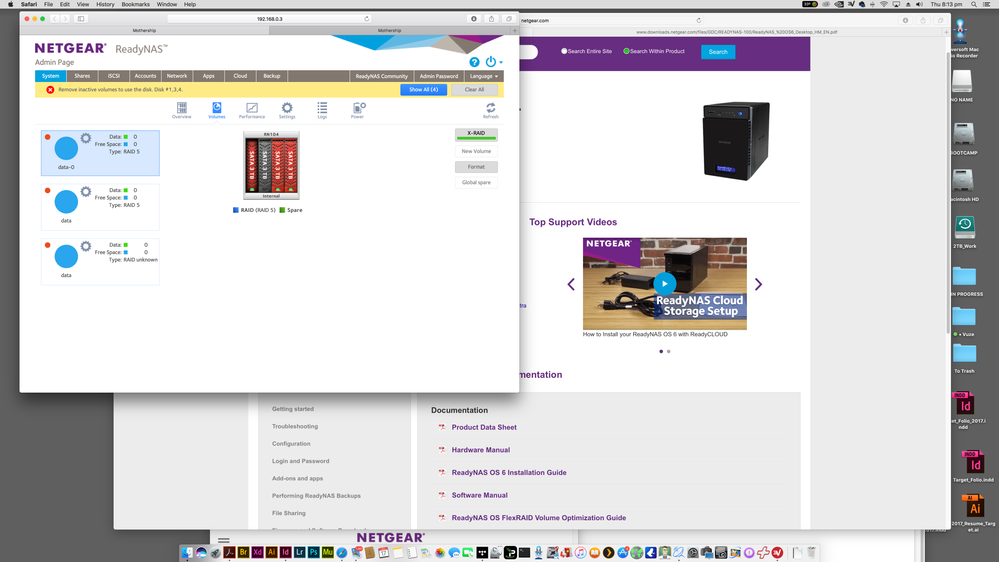Open Adobe Muse from the Dock
Screen dimensions: 999x562
tap(327, 552)
